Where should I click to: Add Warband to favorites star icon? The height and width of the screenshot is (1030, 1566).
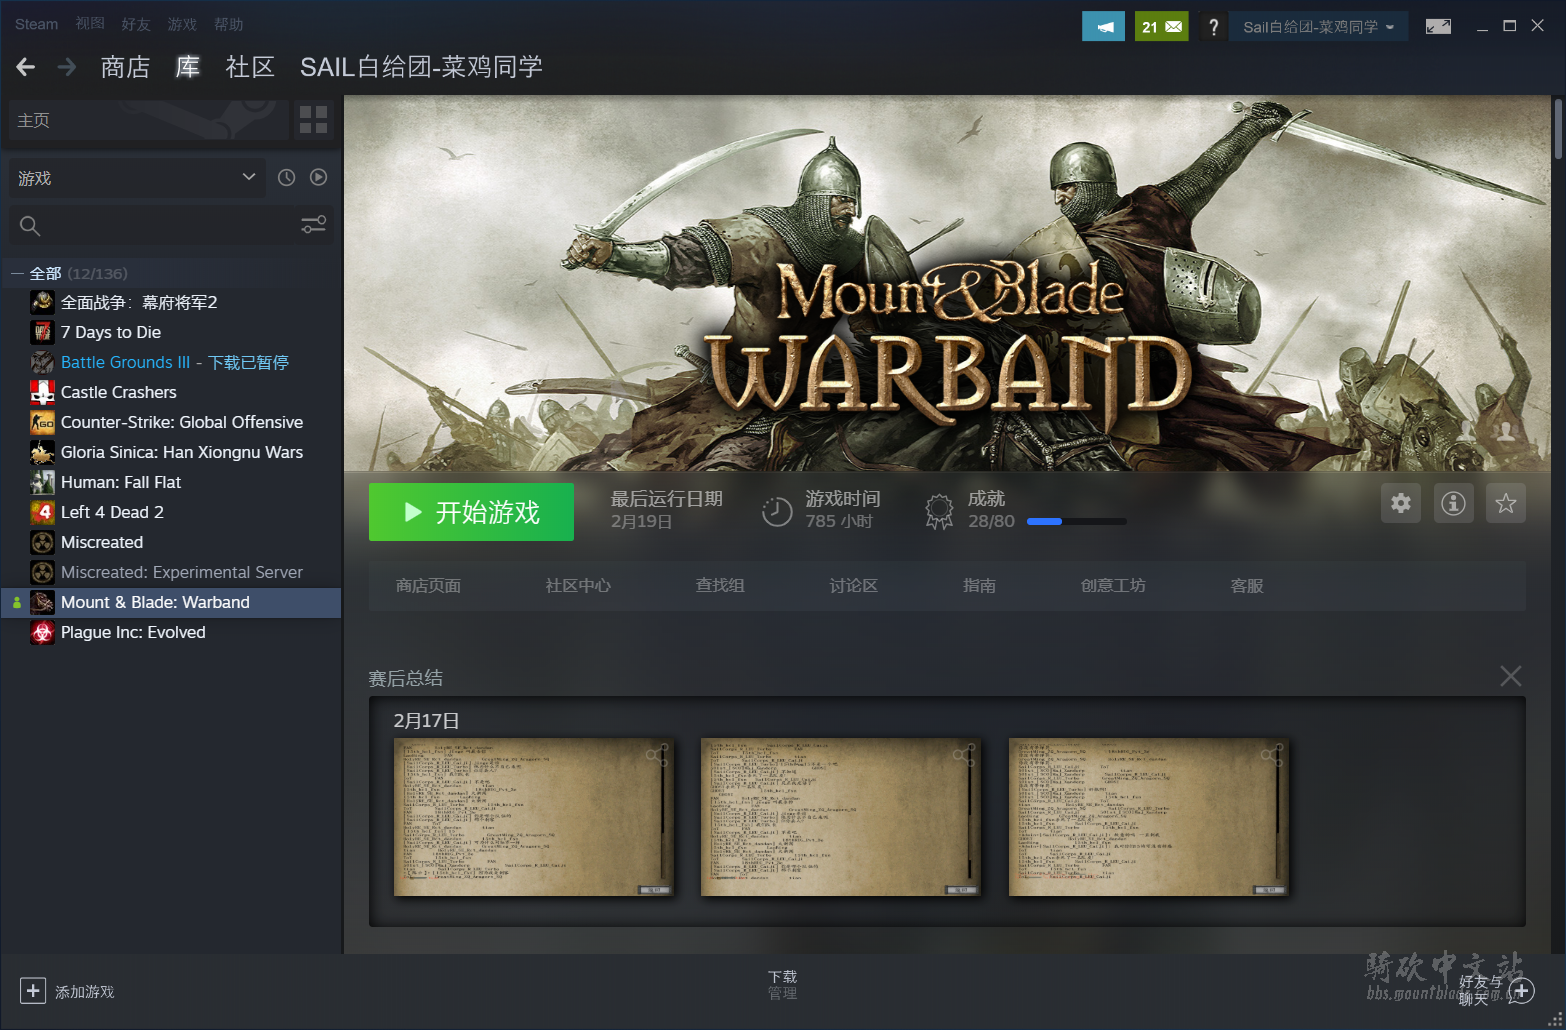click(1506, 503)
